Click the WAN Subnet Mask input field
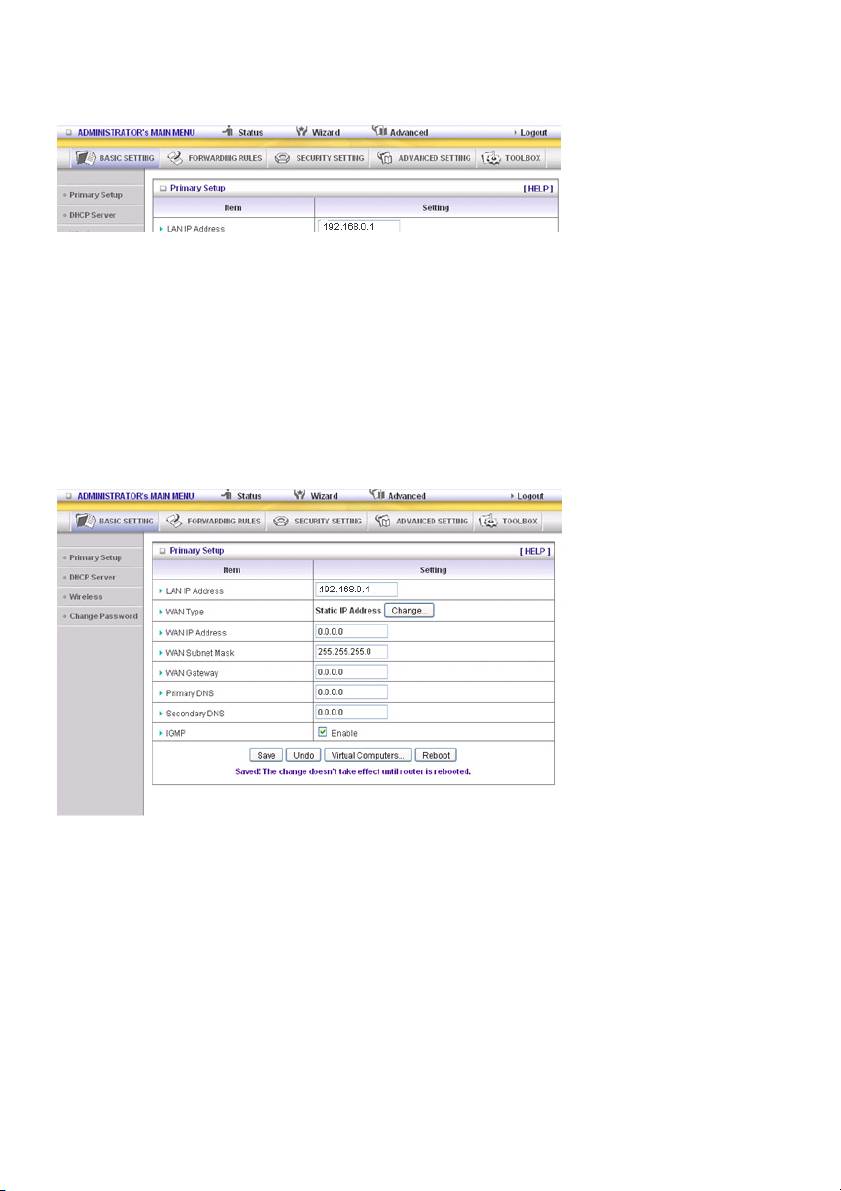 click(351, 652)
